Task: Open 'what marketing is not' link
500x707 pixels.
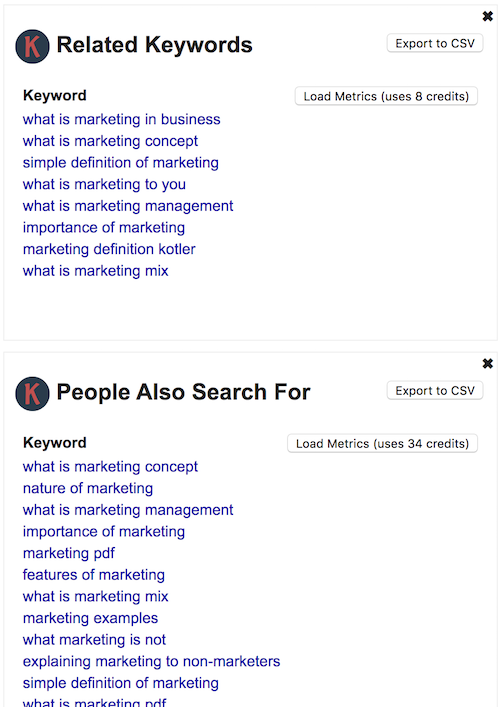Action: [94, 640]
